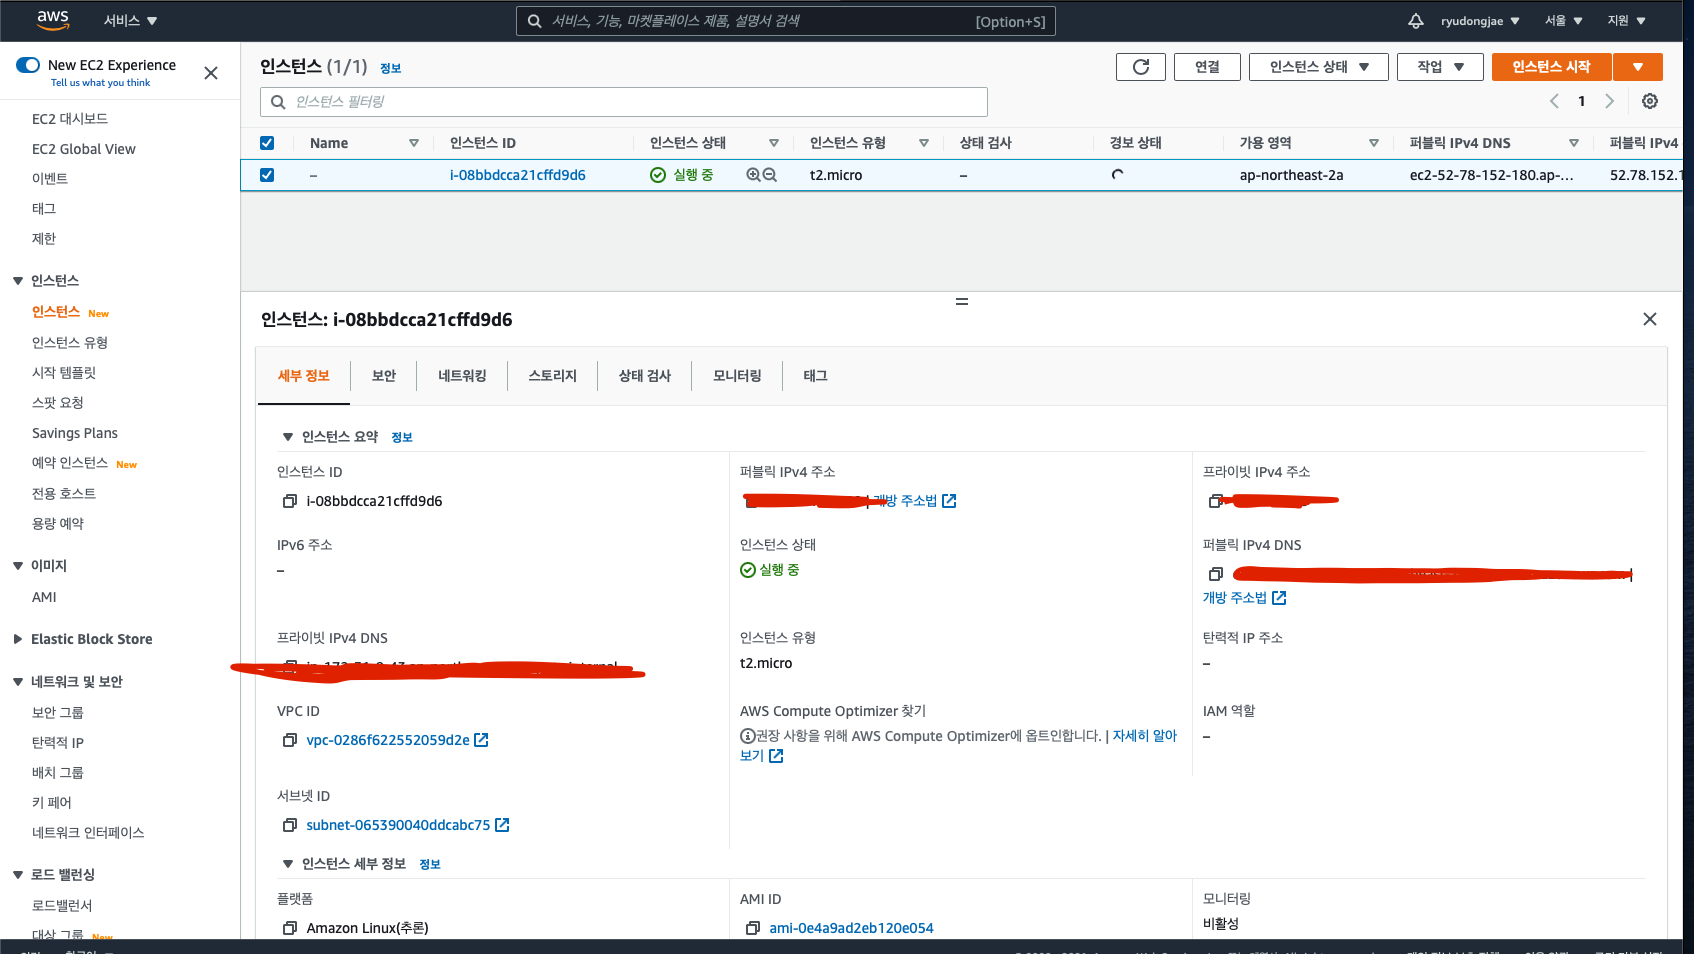Uncheck the i-08bbdcca21cffd9d6 row checkbox
Viewport: 1694px width, 954px height.
[x=267, y=175]
